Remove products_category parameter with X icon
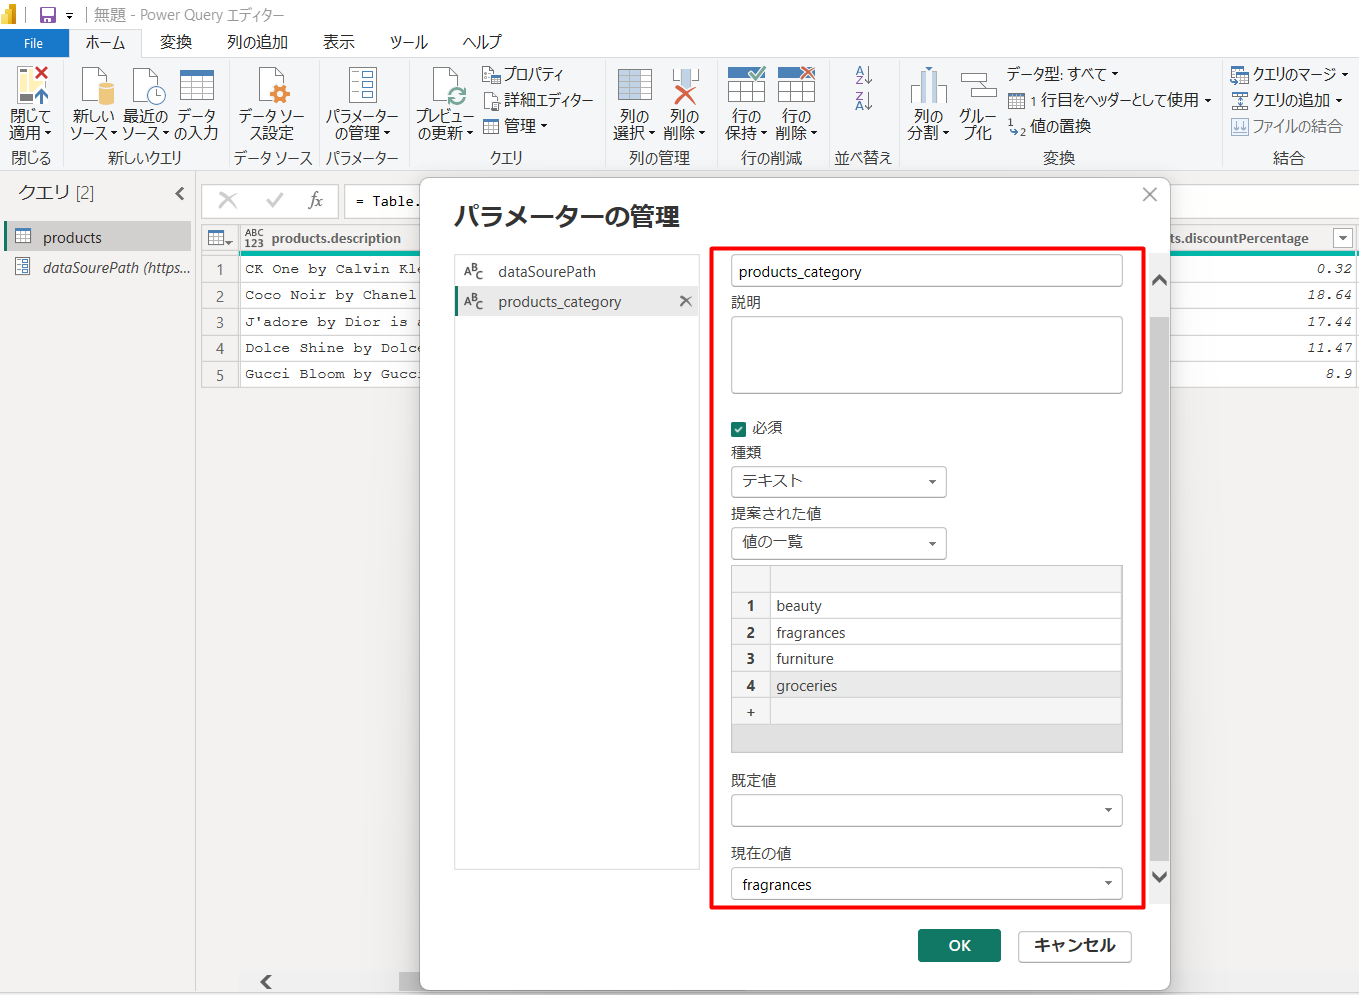 [685, 301]
